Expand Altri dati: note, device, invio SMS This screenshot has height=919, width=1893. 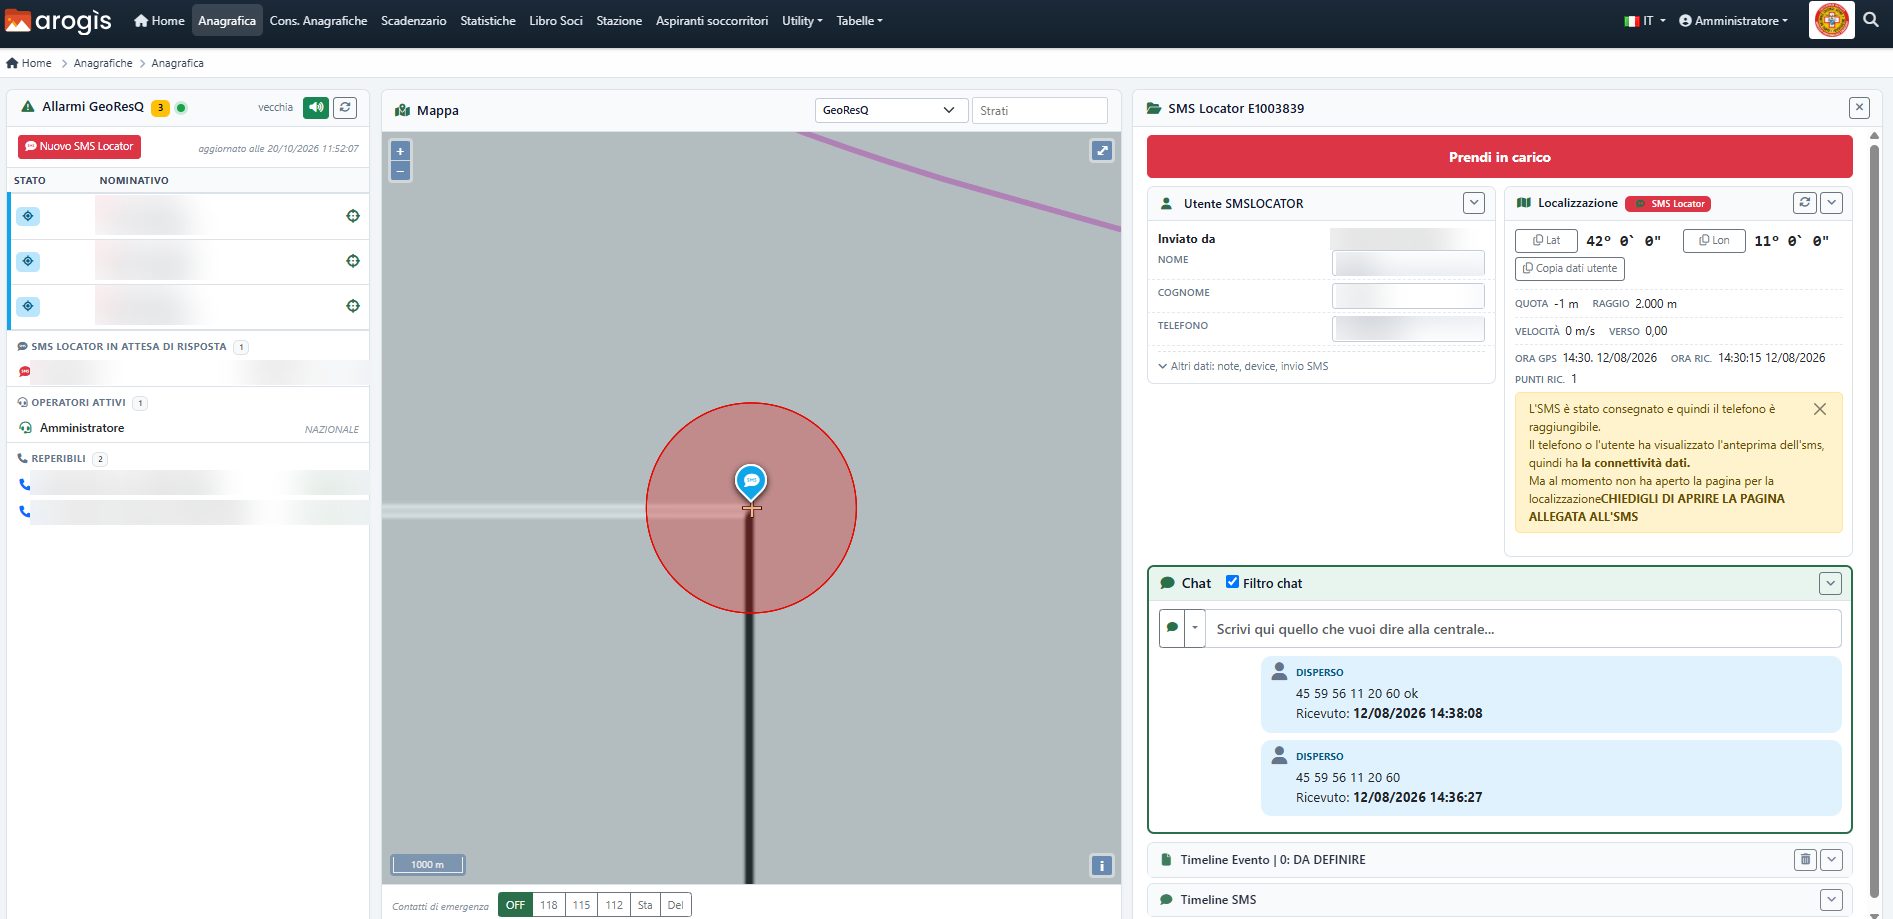tap(1243, 366)
